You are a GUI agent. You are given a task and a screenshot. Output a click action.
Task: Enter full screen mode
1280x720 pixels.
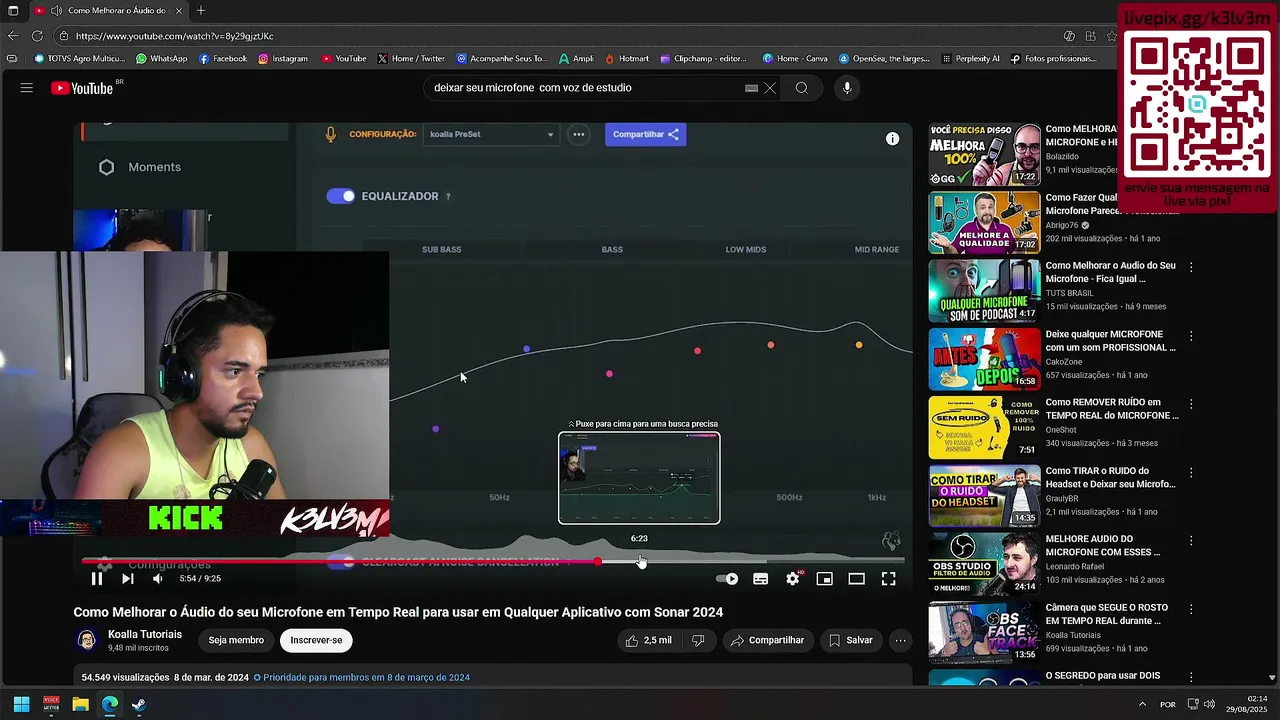pyautogui.click(x=888, y=579)
